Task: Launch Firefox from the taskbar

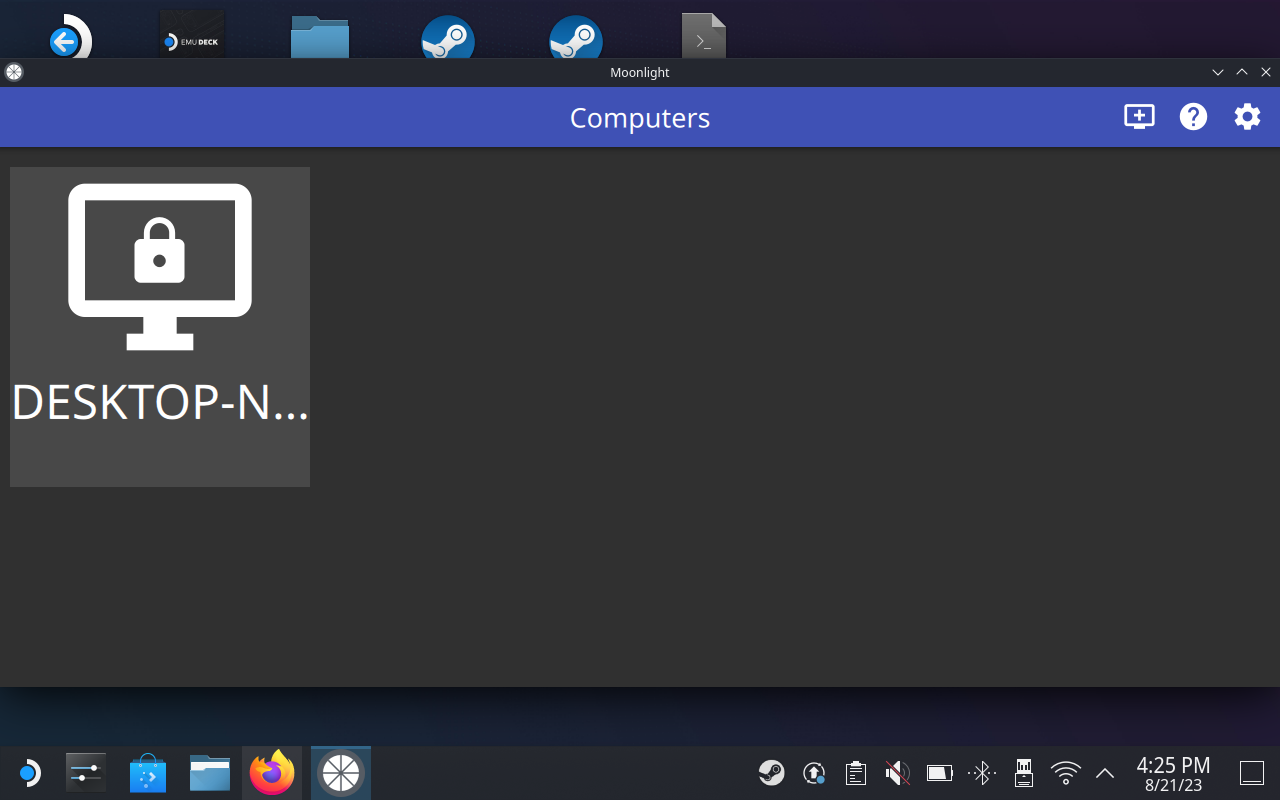Action: coord(272,773)
